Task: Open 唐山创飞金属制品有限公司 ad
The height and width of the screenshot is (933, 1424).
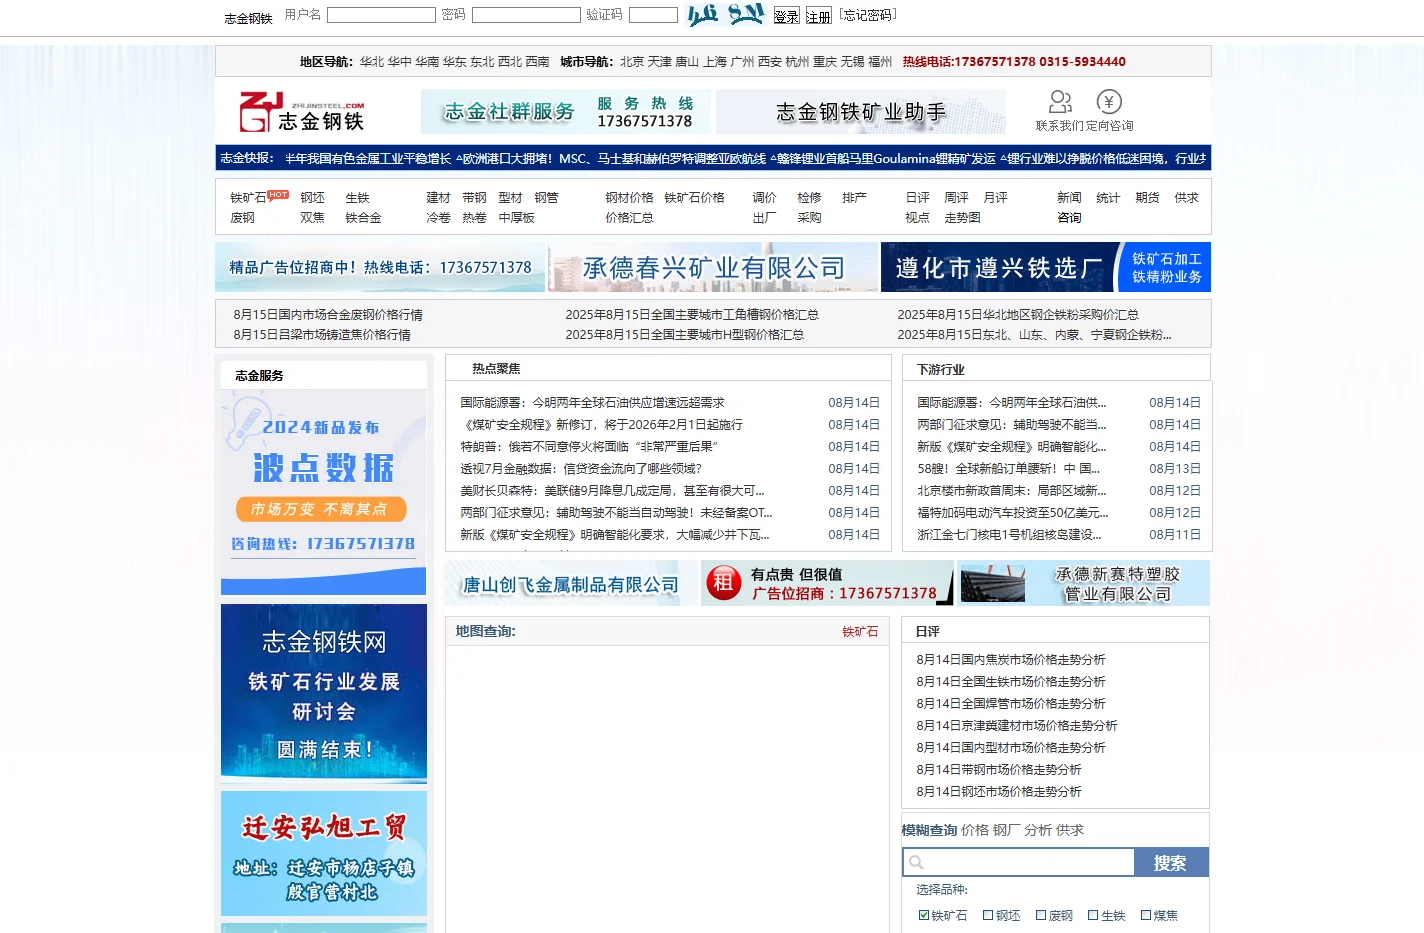Action: (571, 583)
